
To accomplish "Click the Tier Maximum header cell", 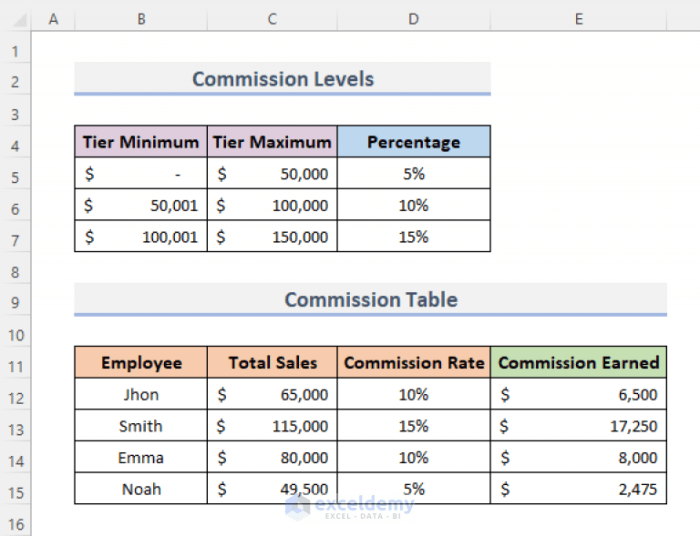I will click(272, 141).
